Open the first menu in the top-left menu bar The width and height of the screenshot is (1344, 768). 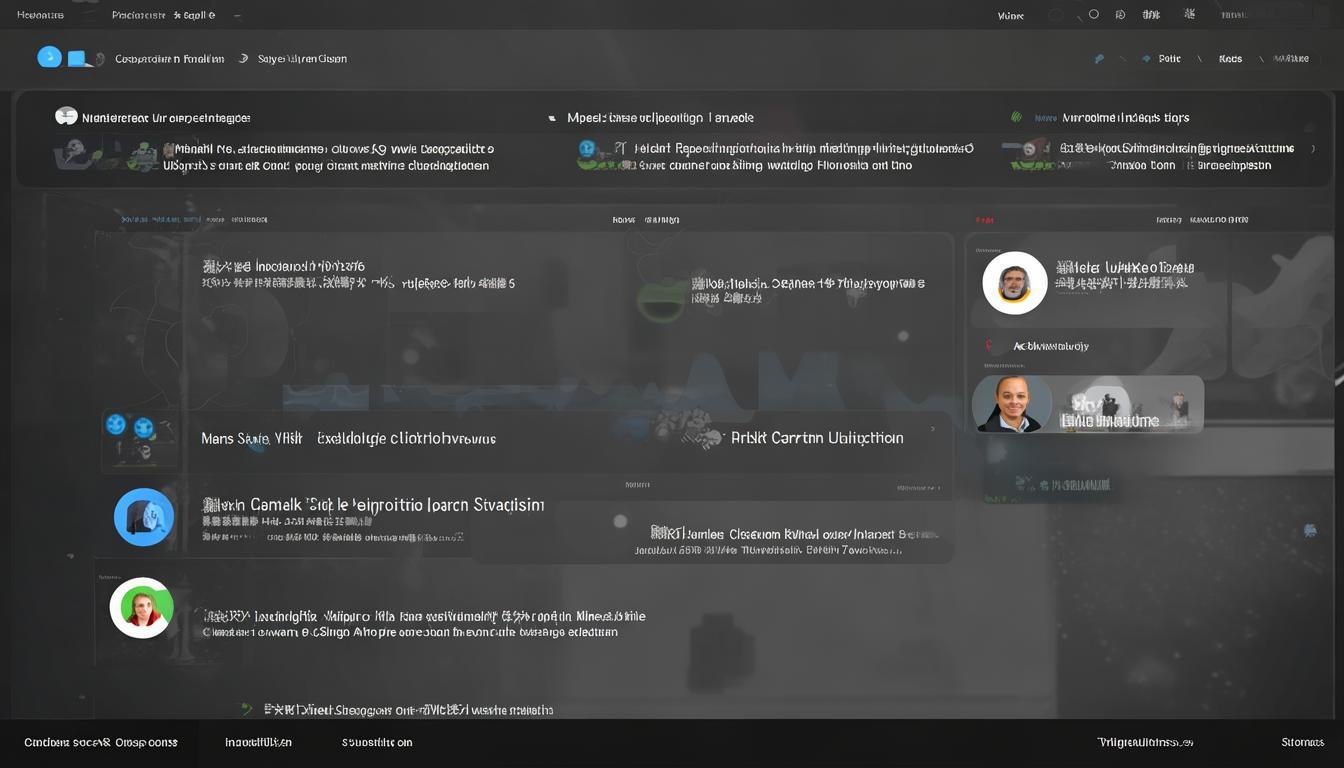[x=40, y=15]
